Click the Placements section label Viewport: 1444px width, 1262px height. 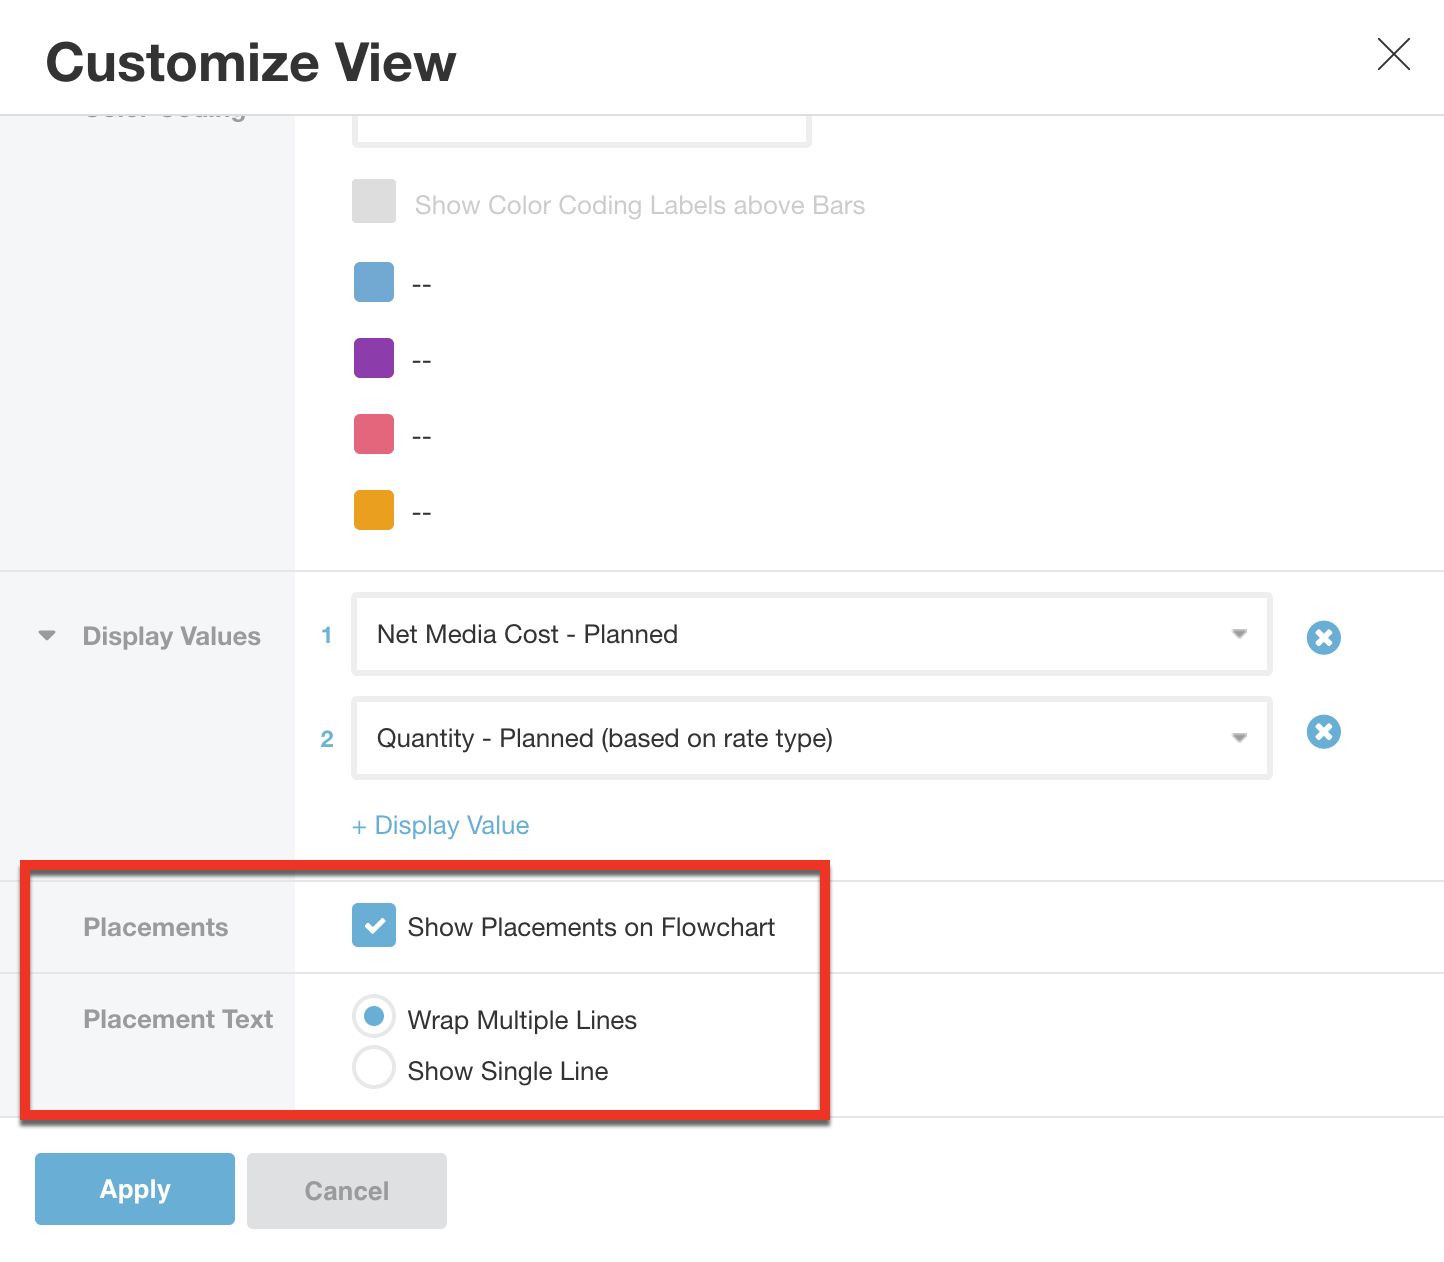point(155,926)
